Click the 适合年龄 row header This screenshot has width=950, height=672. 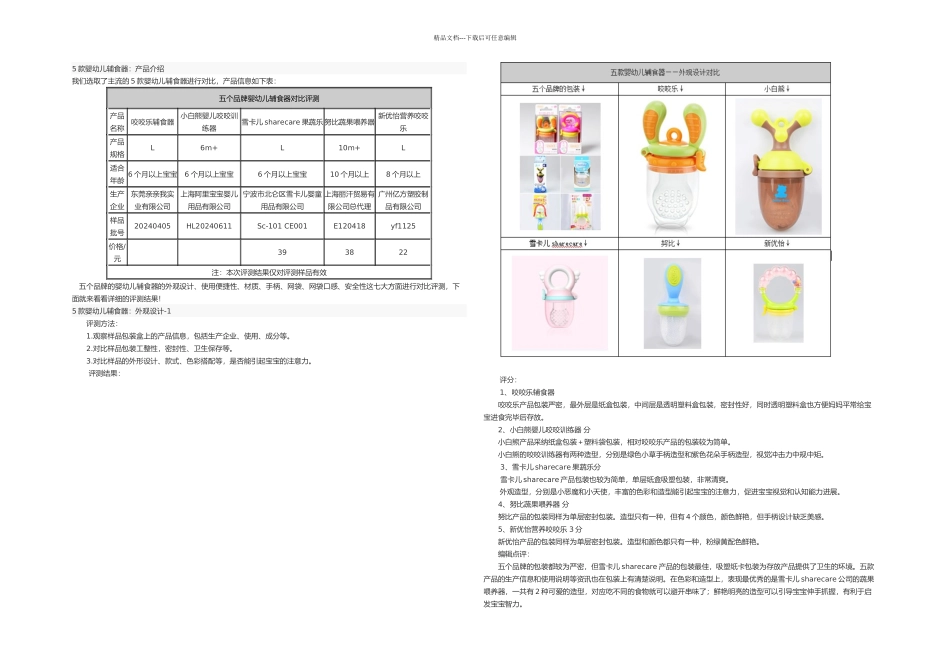coord(117,174)
